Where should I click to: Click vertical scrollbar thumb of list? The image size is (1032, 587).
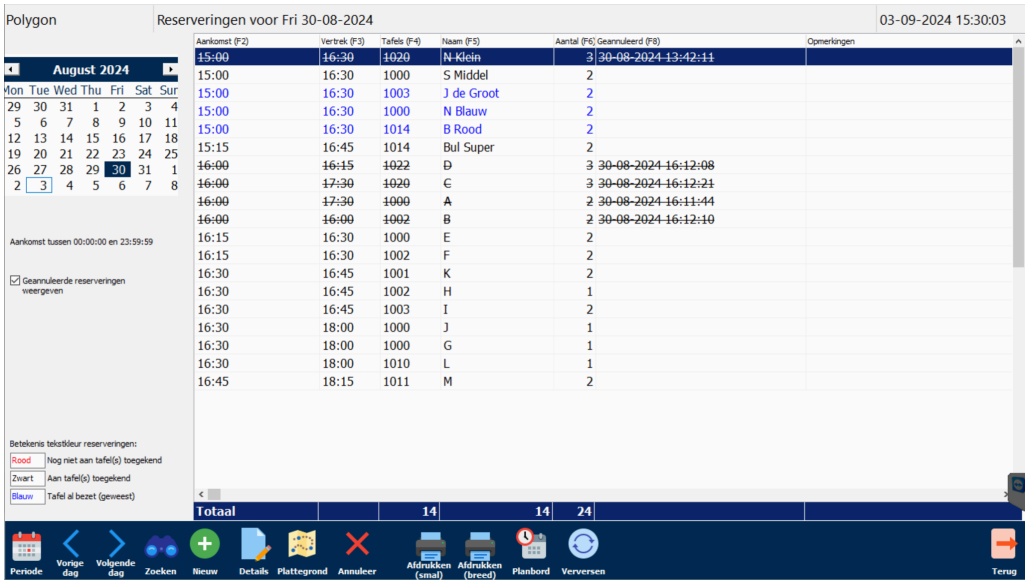pyautogui.click(x=1019, y=157)
